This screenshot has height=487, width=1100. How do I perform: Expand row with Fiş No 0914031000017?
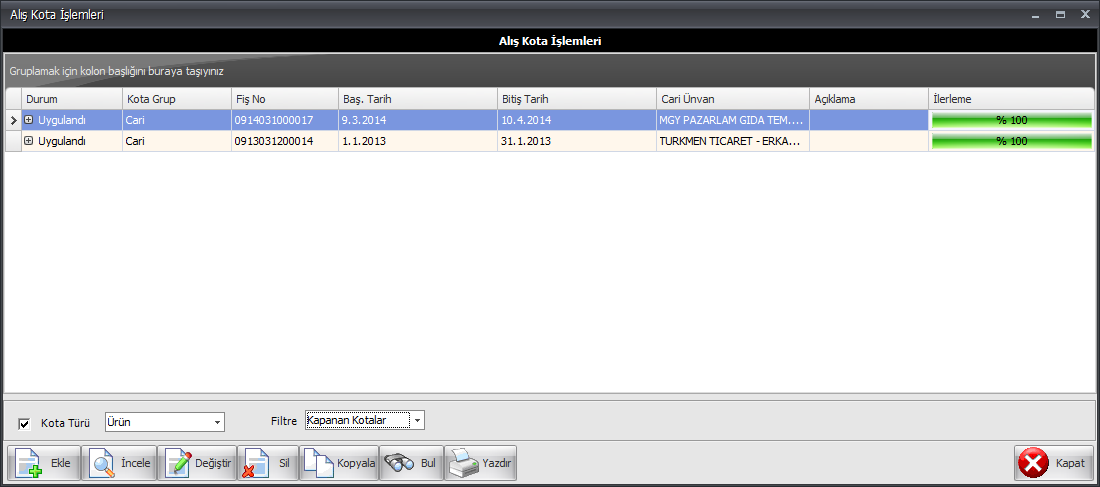coord(29,120)
